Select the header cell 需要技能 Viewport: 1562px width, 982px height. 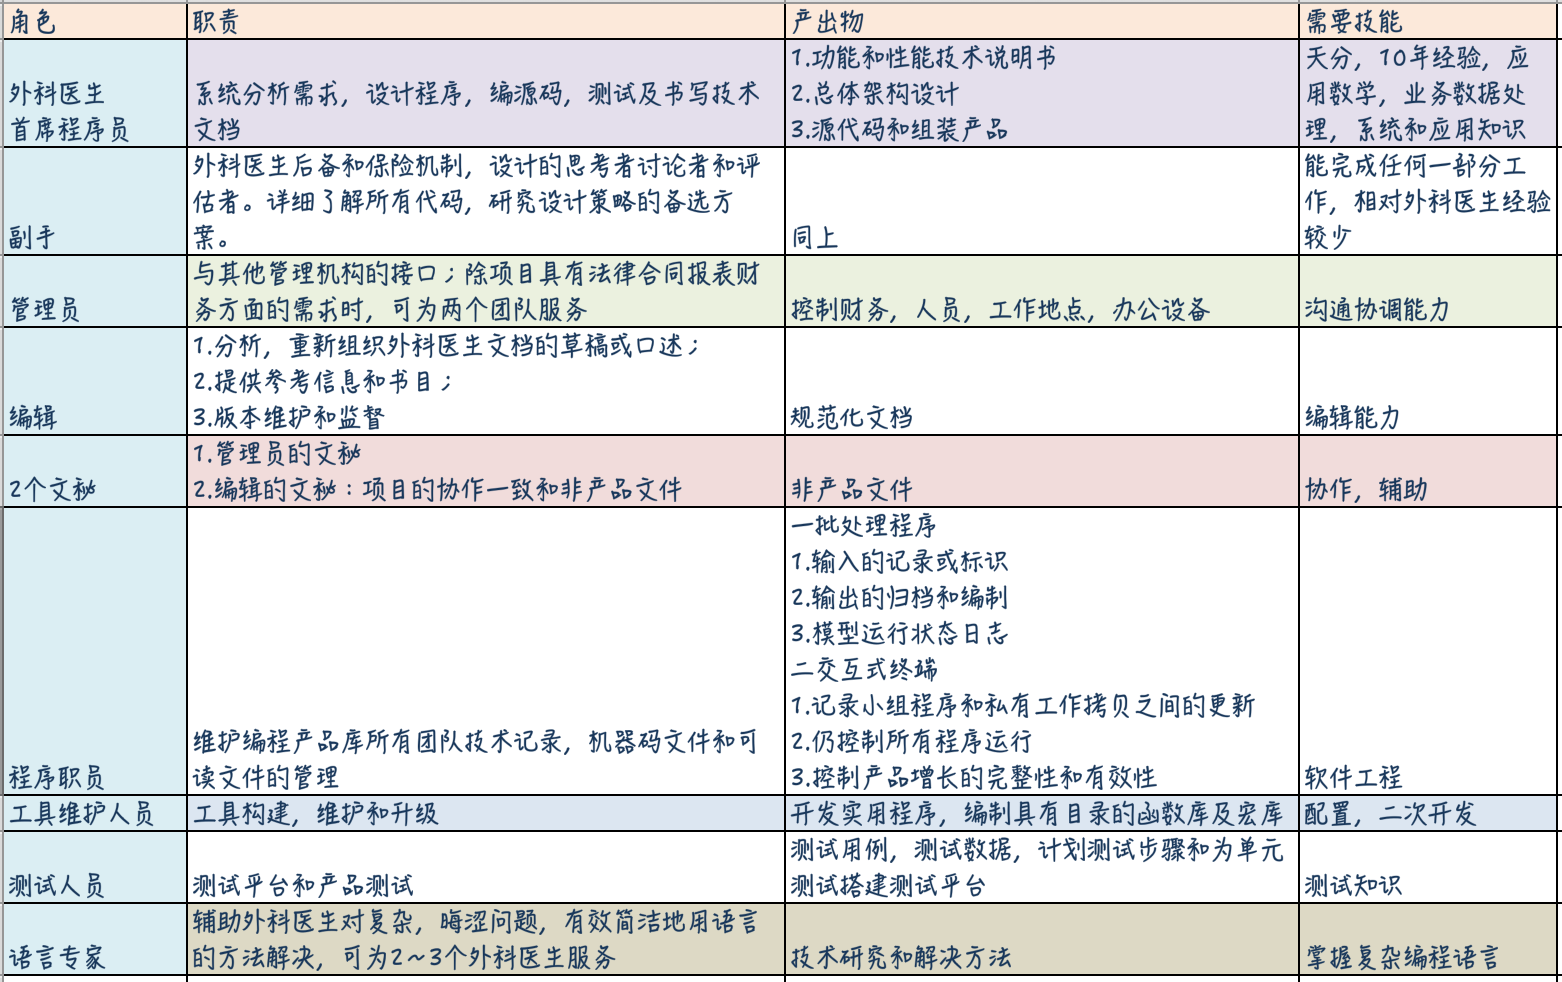pos(1430,21)
